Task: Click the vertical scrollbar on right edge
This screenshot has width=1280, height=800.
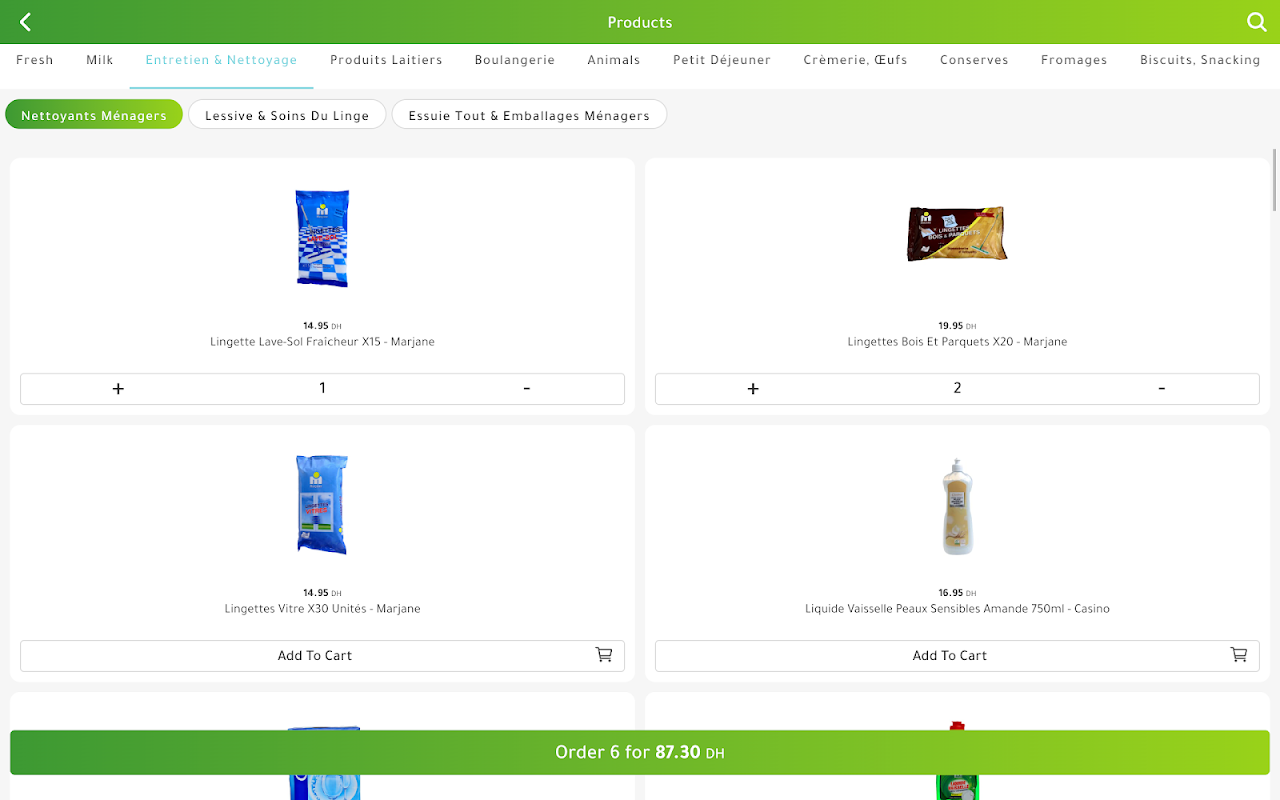Action: [1275, 180]
